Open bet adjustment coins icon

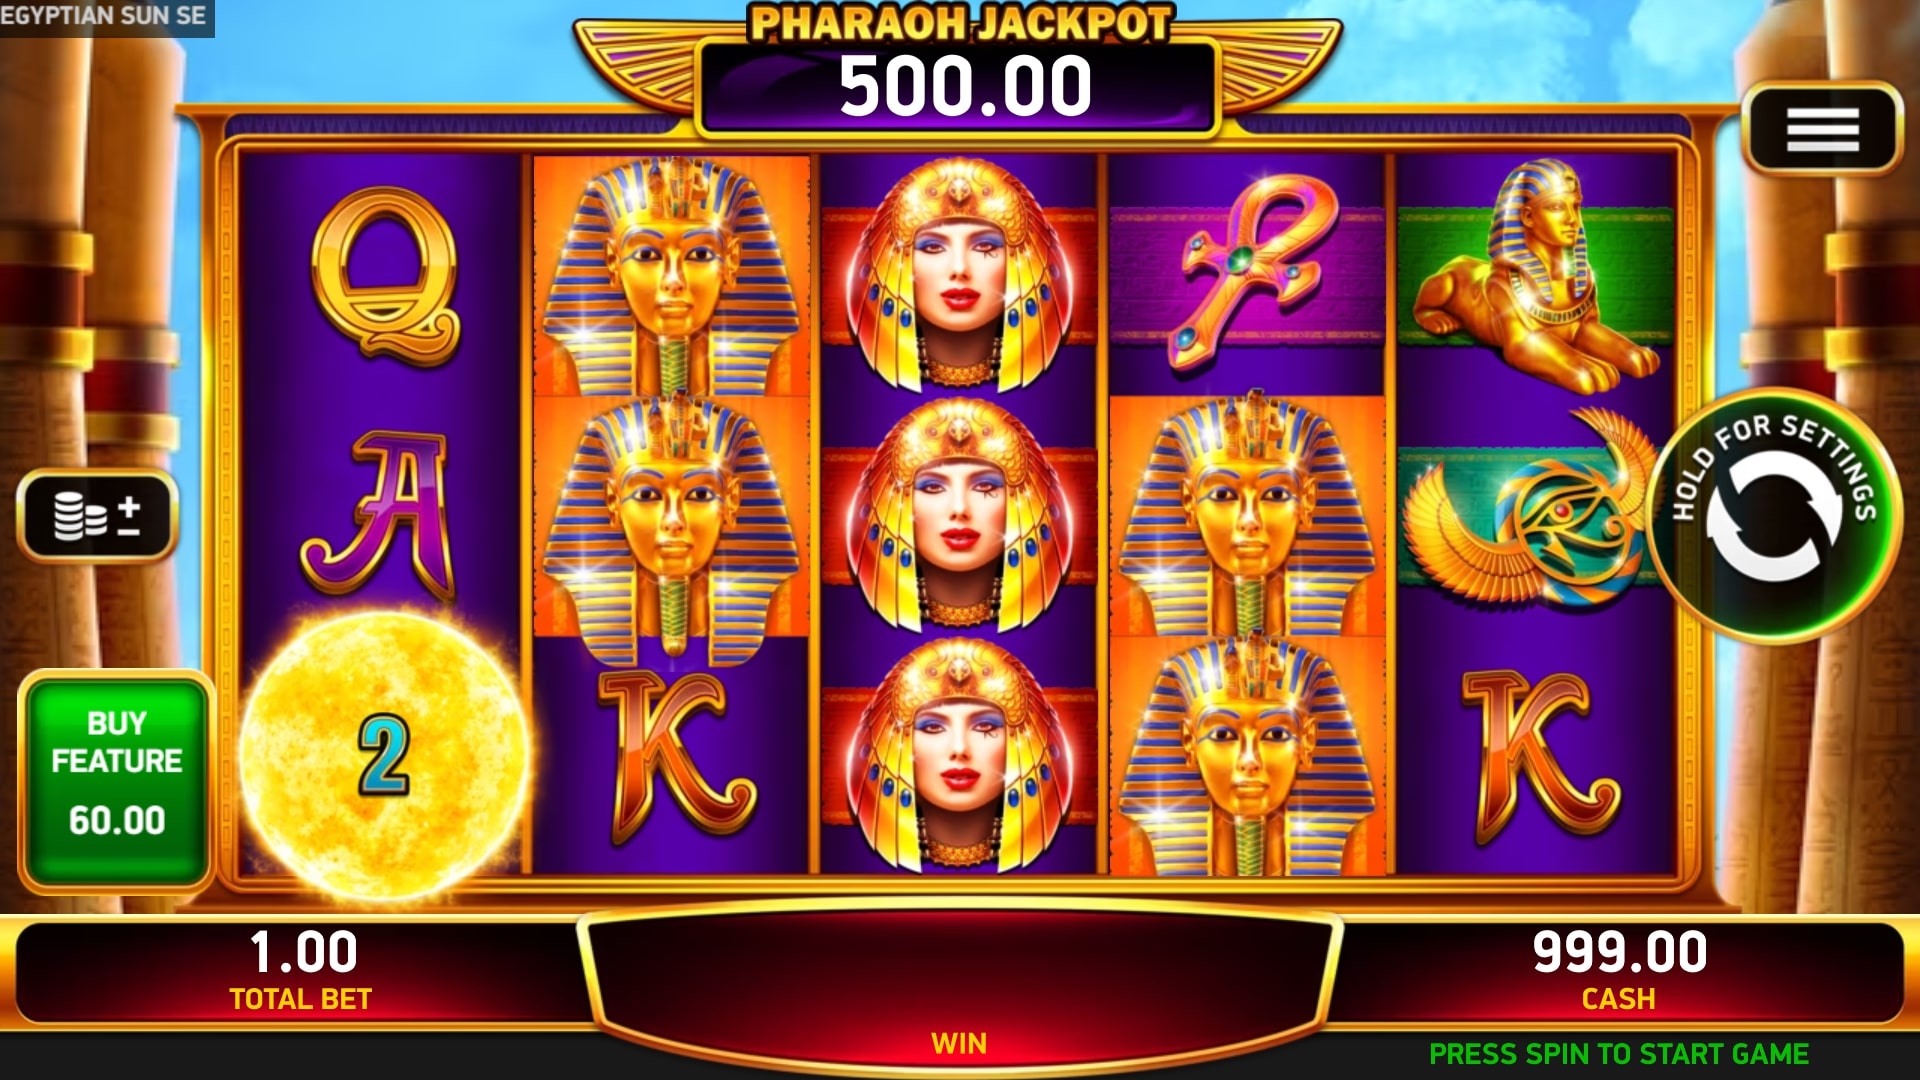click(98, 515)
